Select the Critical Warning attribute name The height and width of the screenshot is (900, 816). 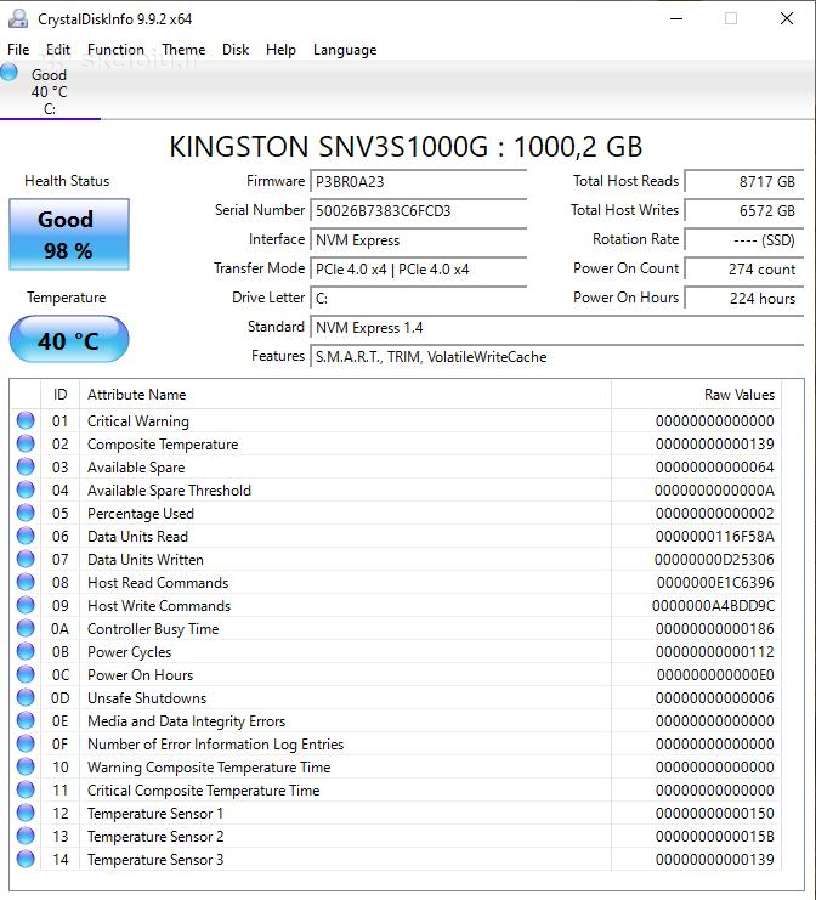click(138, 421)
